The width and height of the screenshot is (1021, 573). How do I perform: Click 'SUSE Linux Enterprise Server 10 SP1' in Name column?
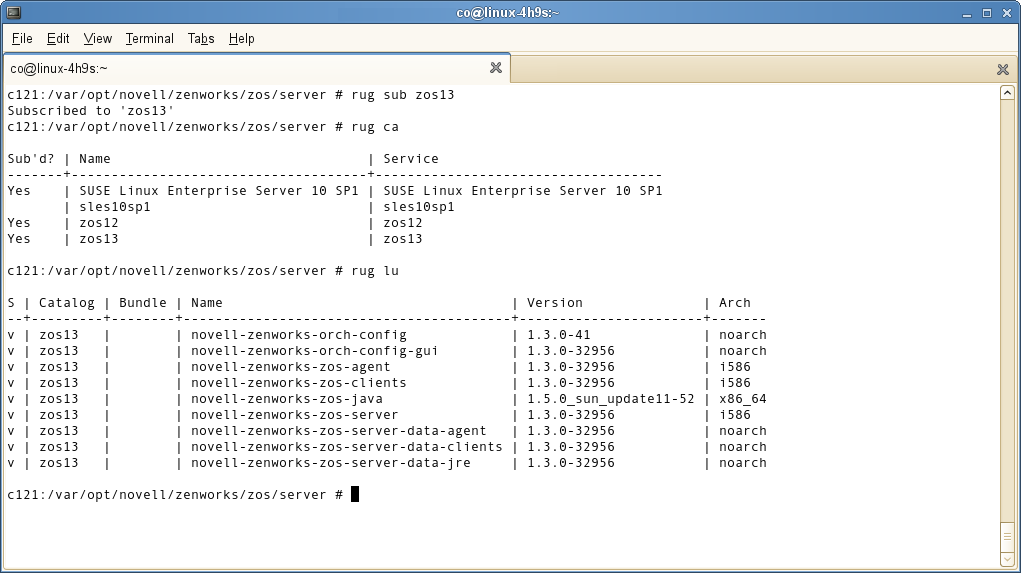click(219, 190)
